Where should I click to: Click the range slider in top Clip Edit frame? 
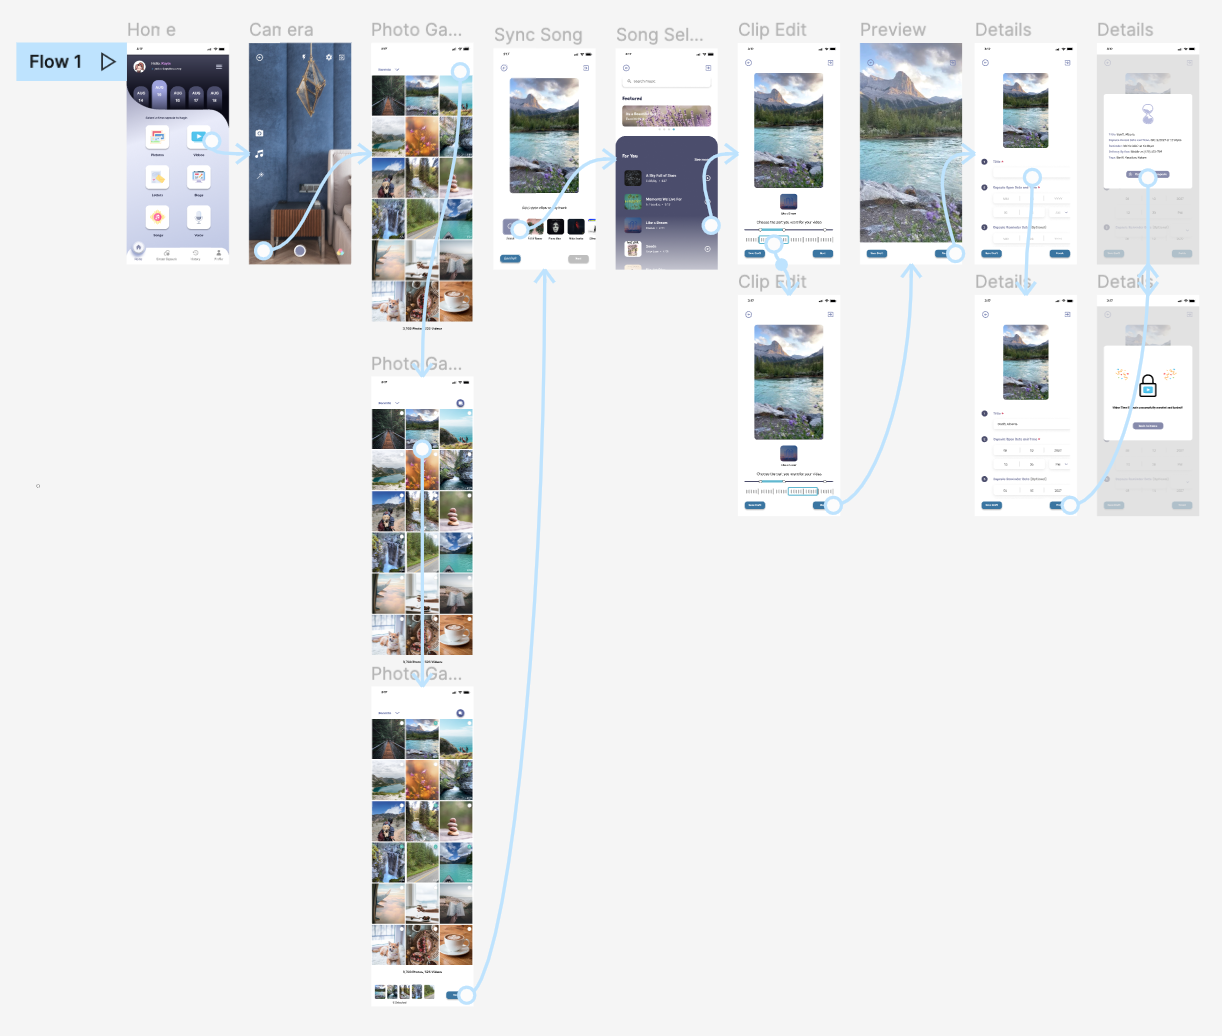pos(789,230)
